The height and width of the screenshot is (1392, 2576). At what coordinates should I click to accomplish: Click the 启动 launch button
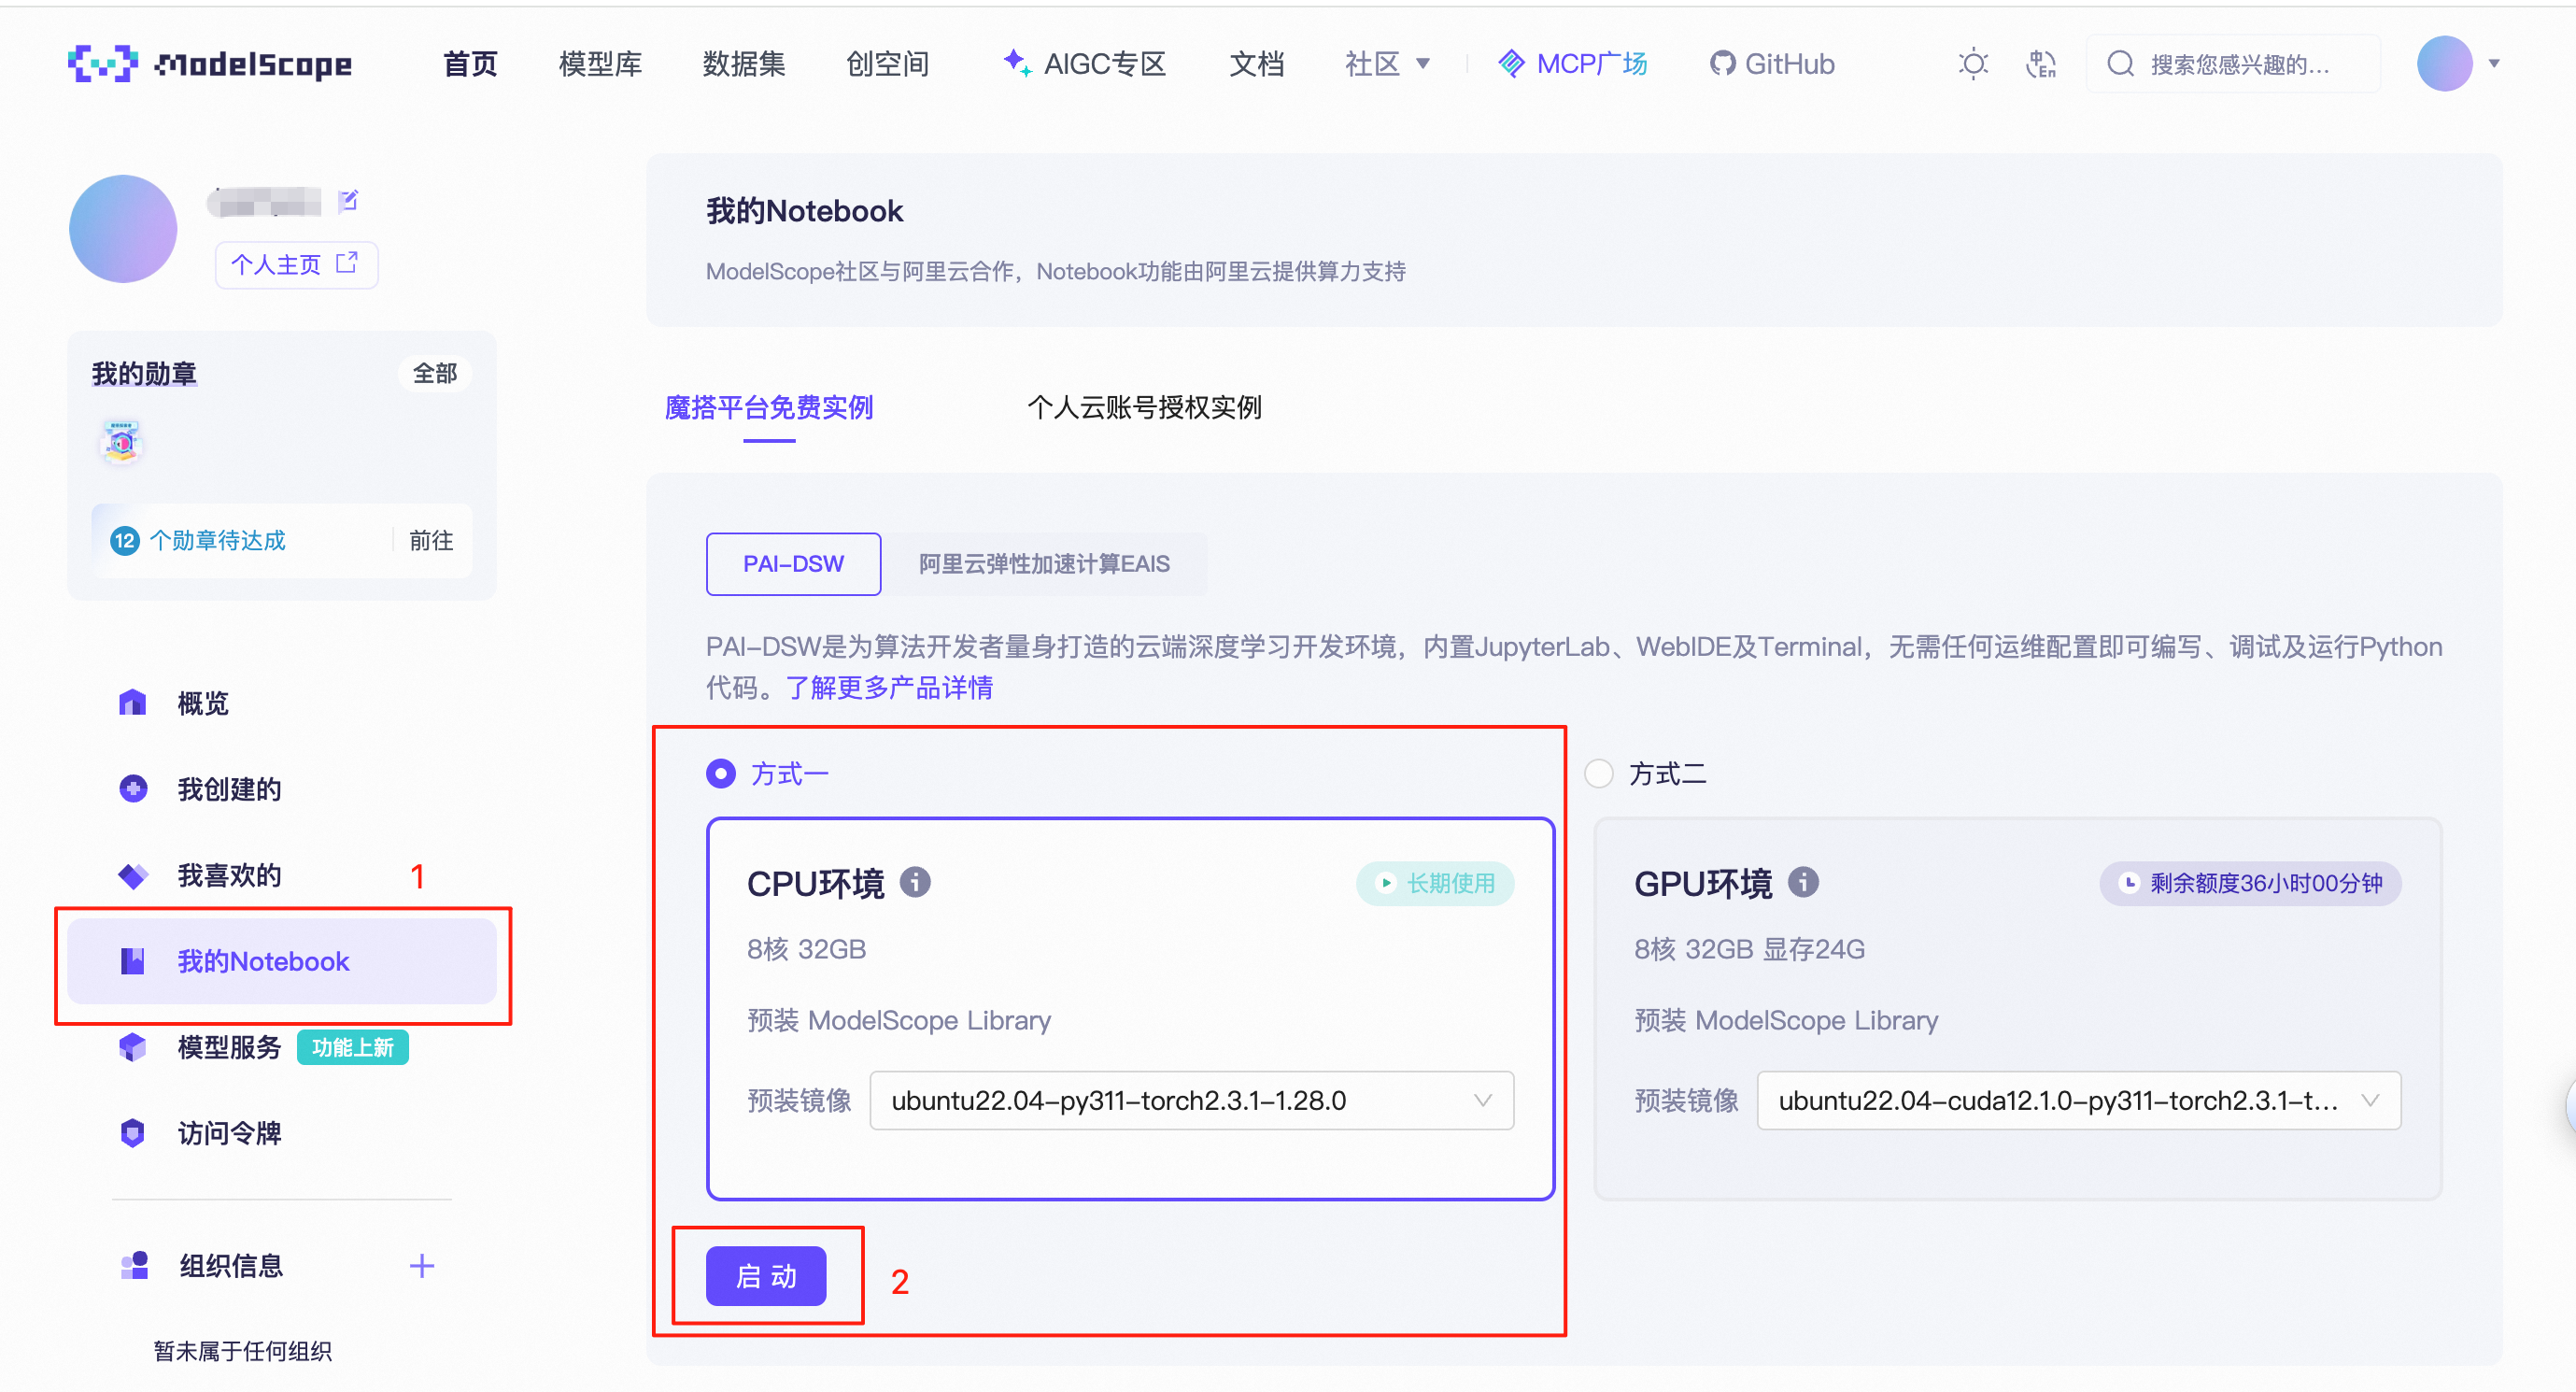point(766,1276)
